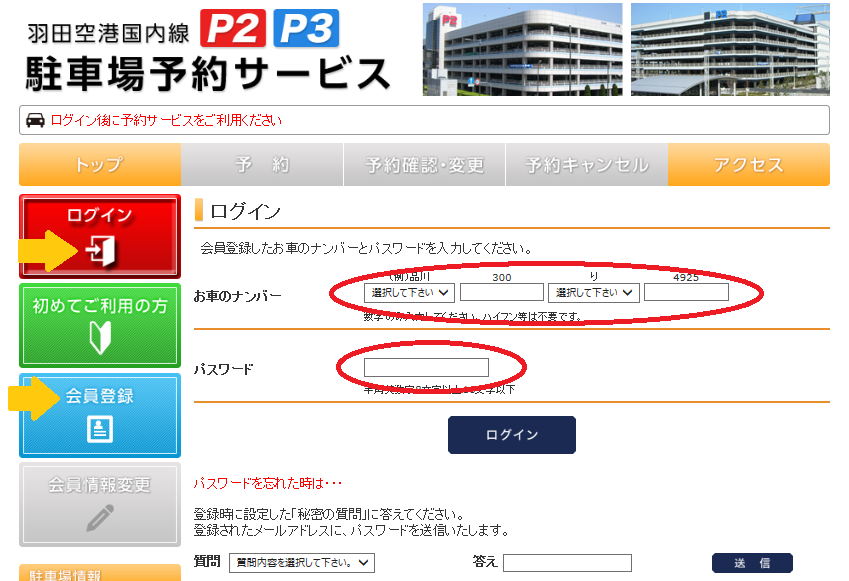Click the パスワード input field

[426, 368]
